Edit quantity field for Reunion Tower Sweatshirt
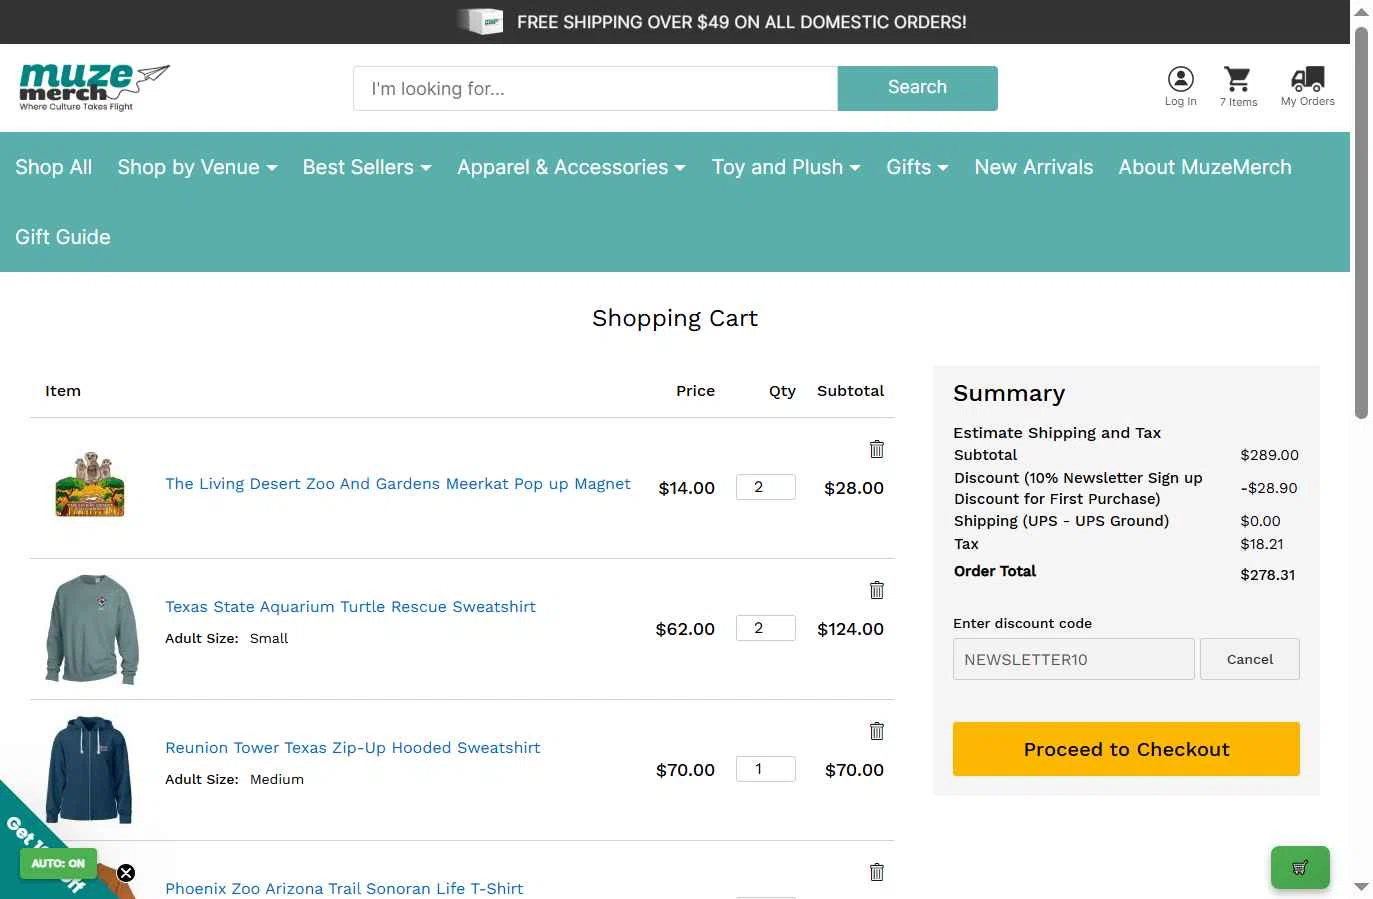This screenshot has height=899, width=1373. (x=766, y=769)
